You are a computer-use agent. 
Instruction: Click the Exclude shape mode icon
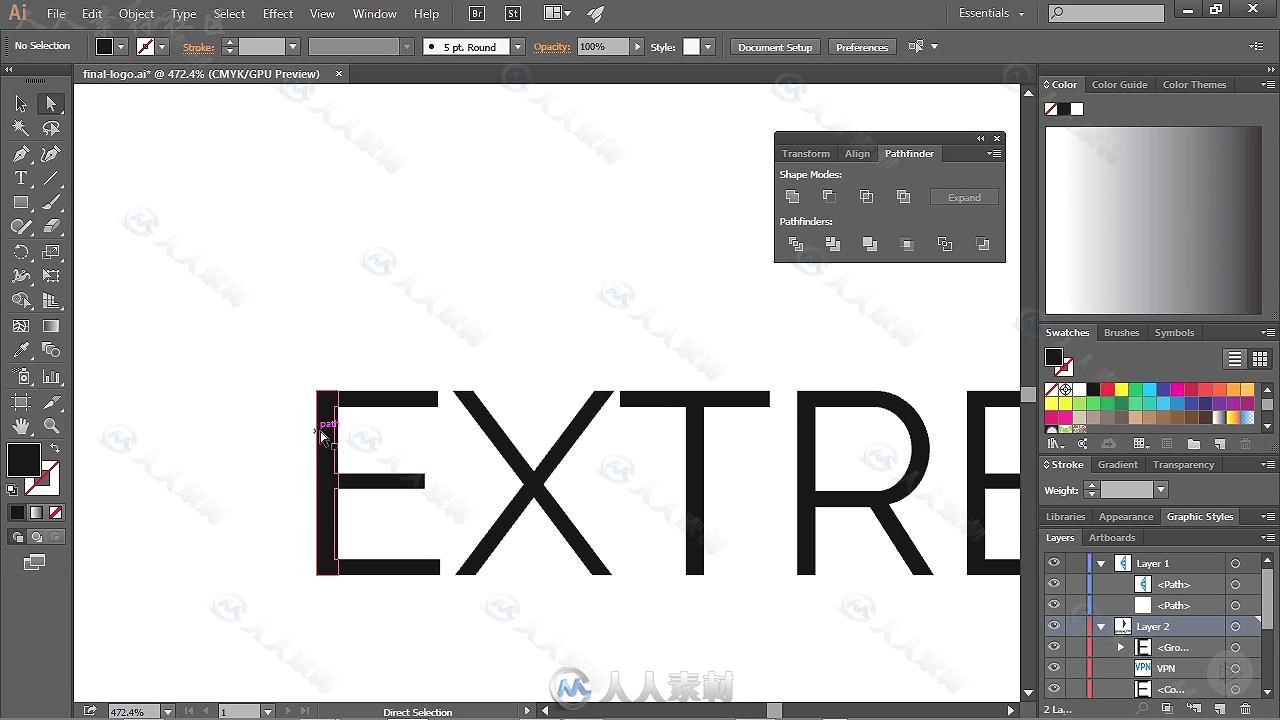(x=904, y=197)
